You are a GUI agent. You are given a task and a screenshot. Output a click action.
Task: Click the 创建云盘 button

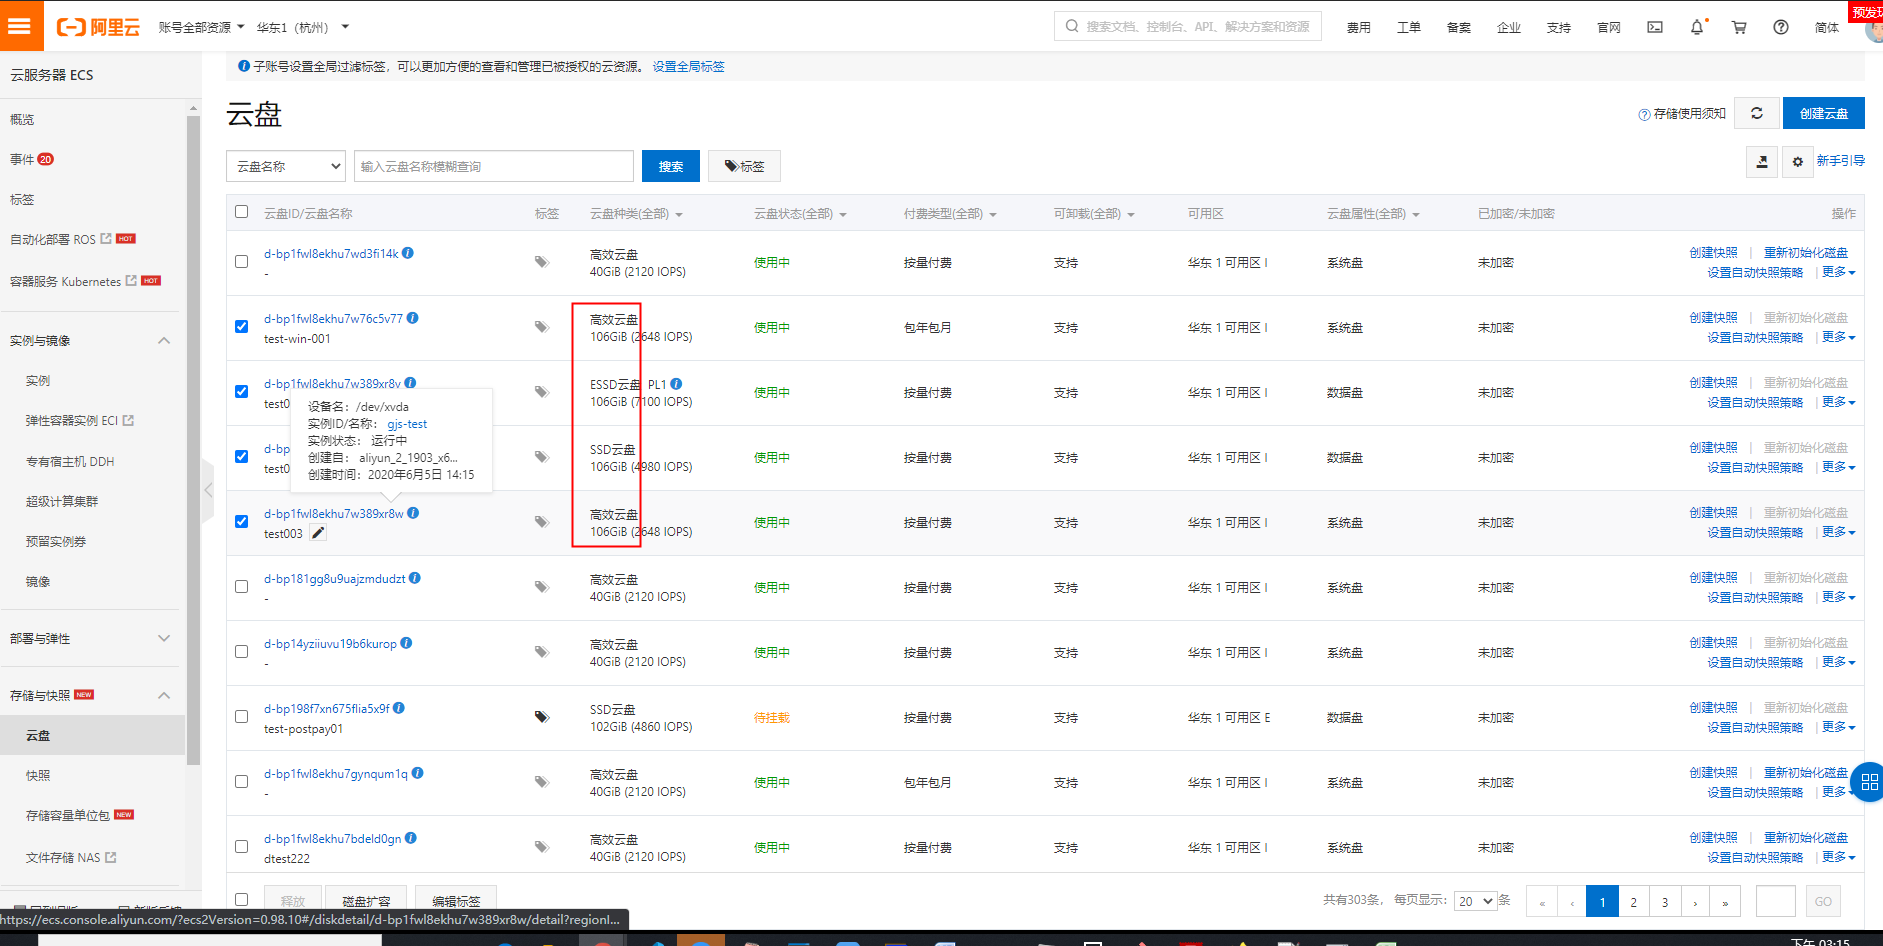click(1824, 113)
